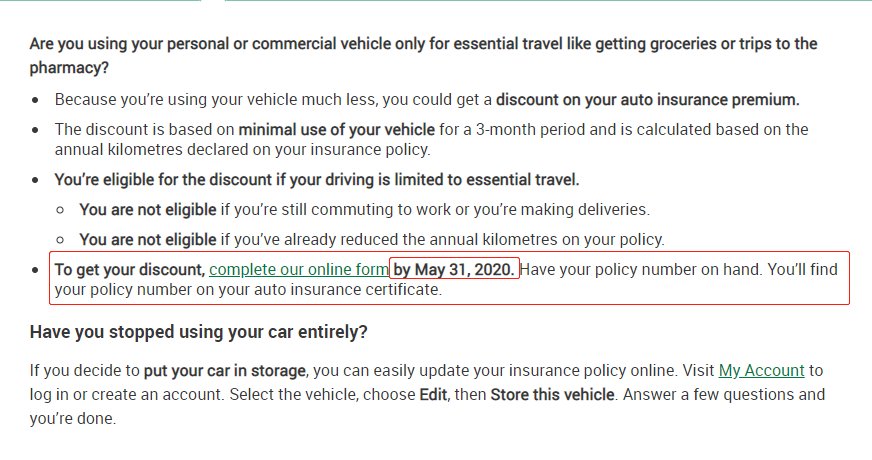872x460 pixels.
Task: Click the bold eligibility line about essential travel
Action: (x=317, y=180)
